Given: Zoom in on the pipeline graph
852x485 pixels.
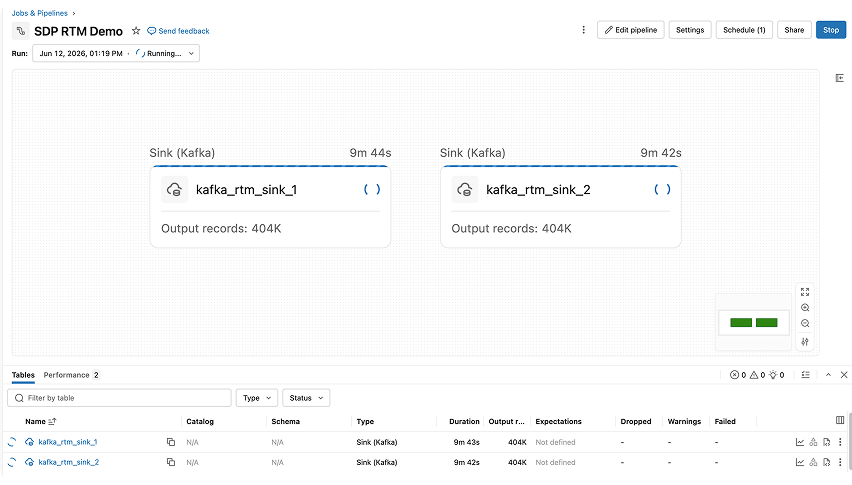Looking at the screenshot, I should tap(805, 308).
